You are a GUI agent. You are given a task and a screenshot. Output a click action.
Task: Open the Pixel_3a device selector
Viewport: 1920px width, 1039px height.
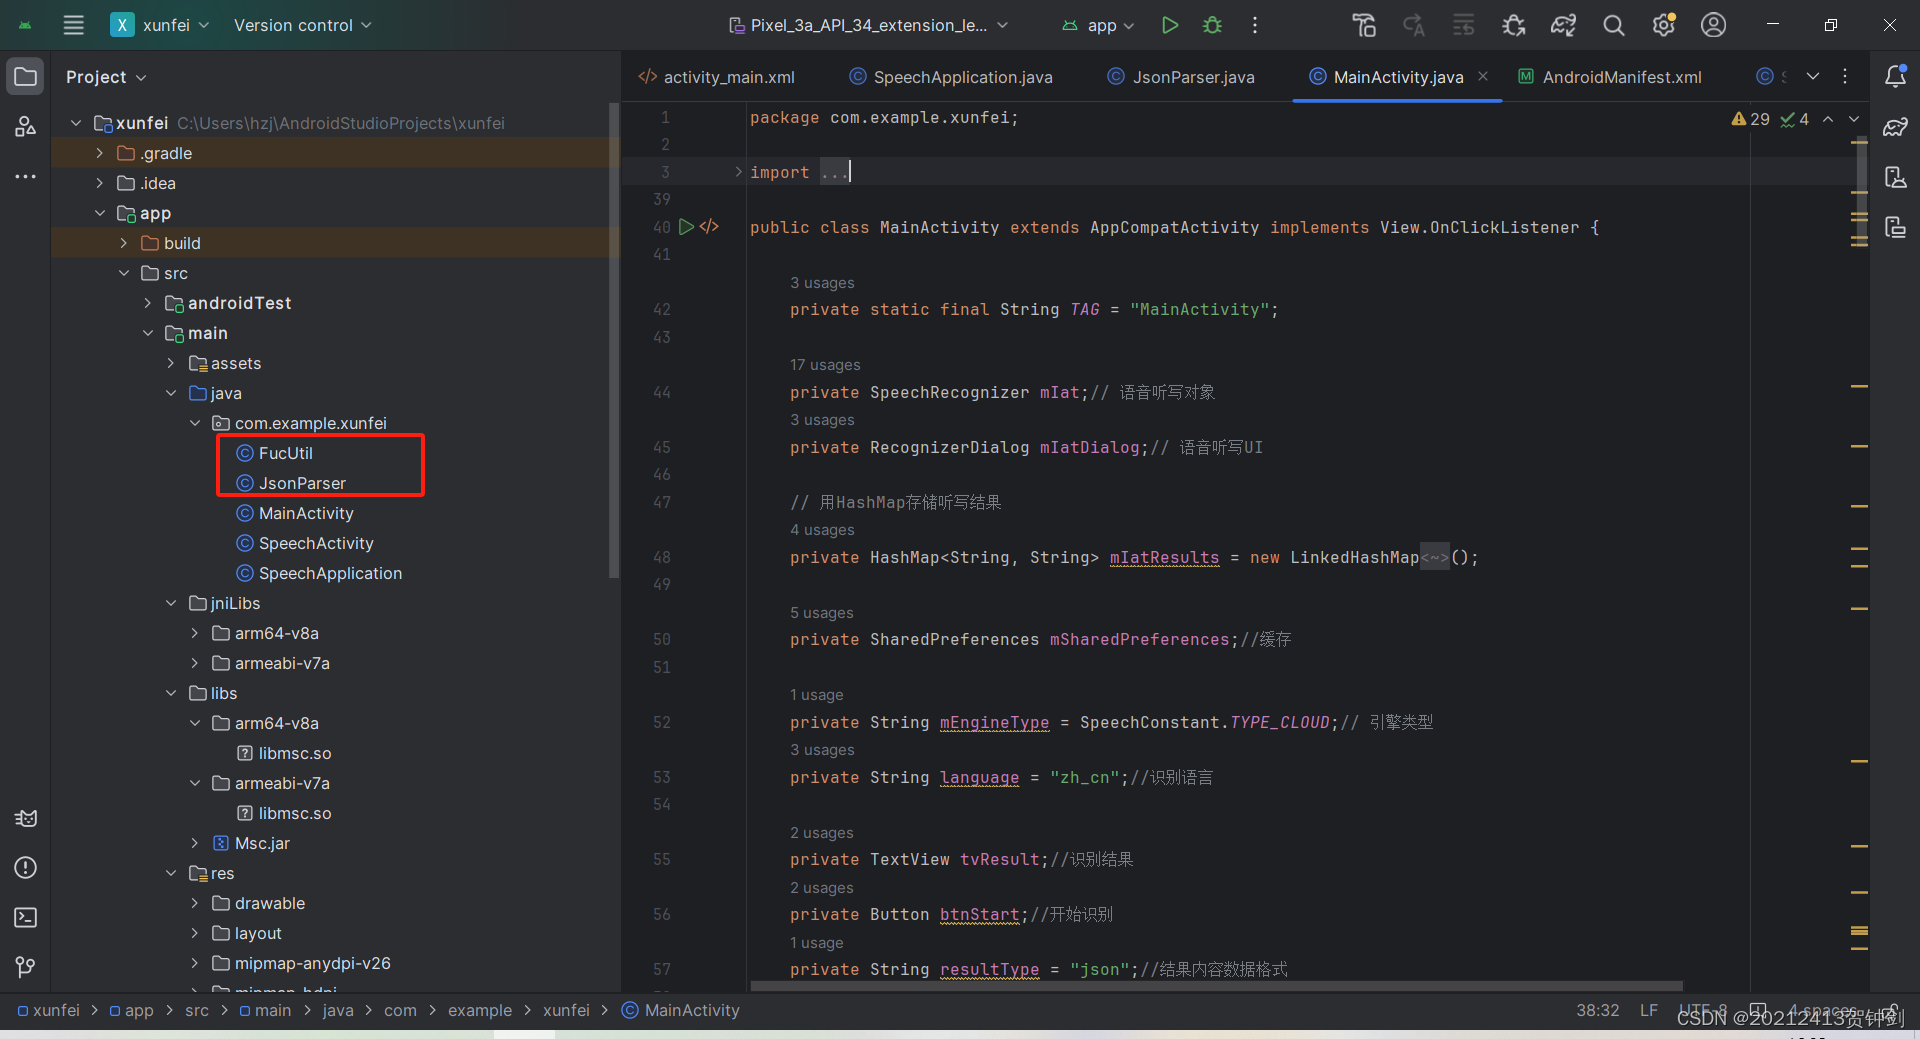coord(868,25)
